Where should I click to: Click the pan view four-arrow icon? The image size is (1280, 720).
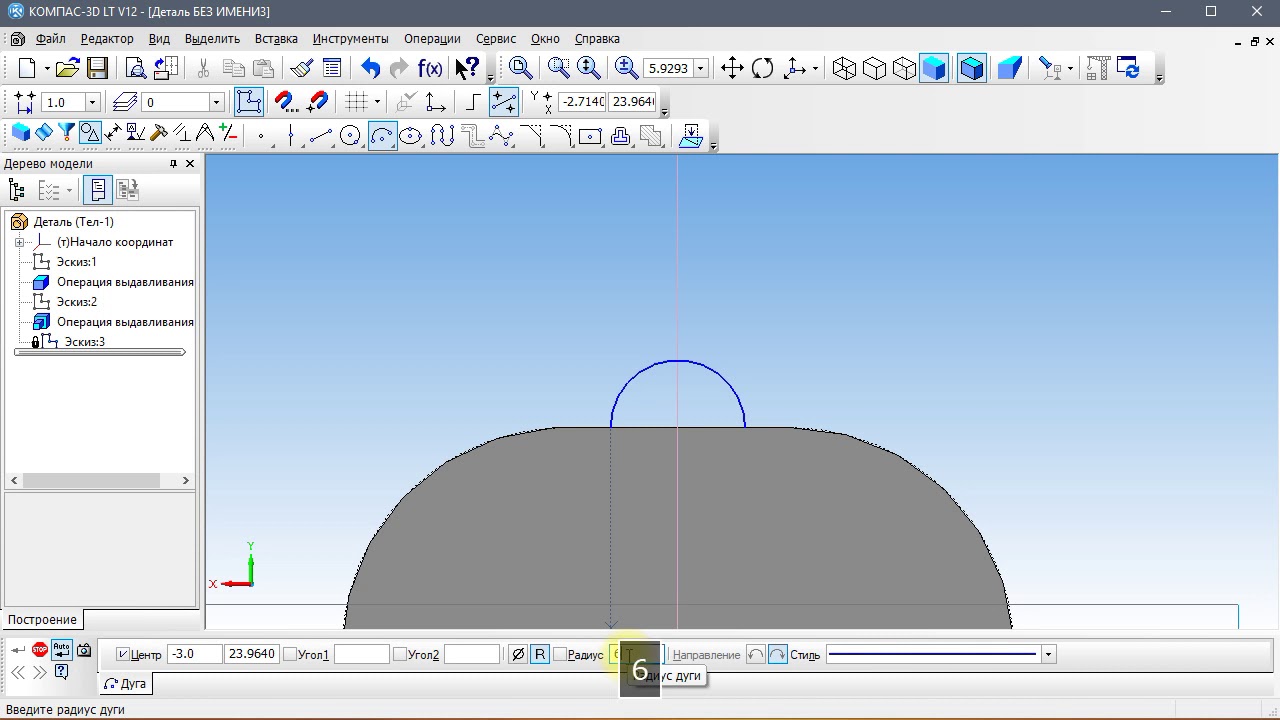click(732, 68)
